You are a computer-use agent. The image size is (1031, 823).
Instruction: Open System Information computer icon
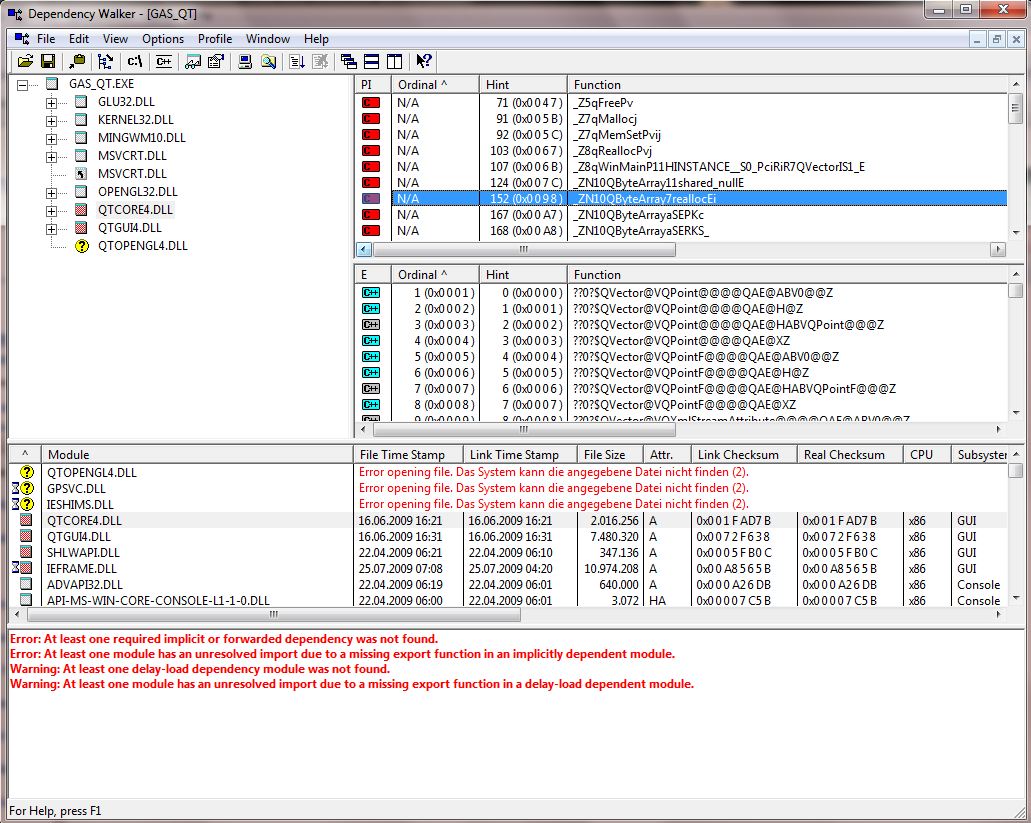coord(245,62)
